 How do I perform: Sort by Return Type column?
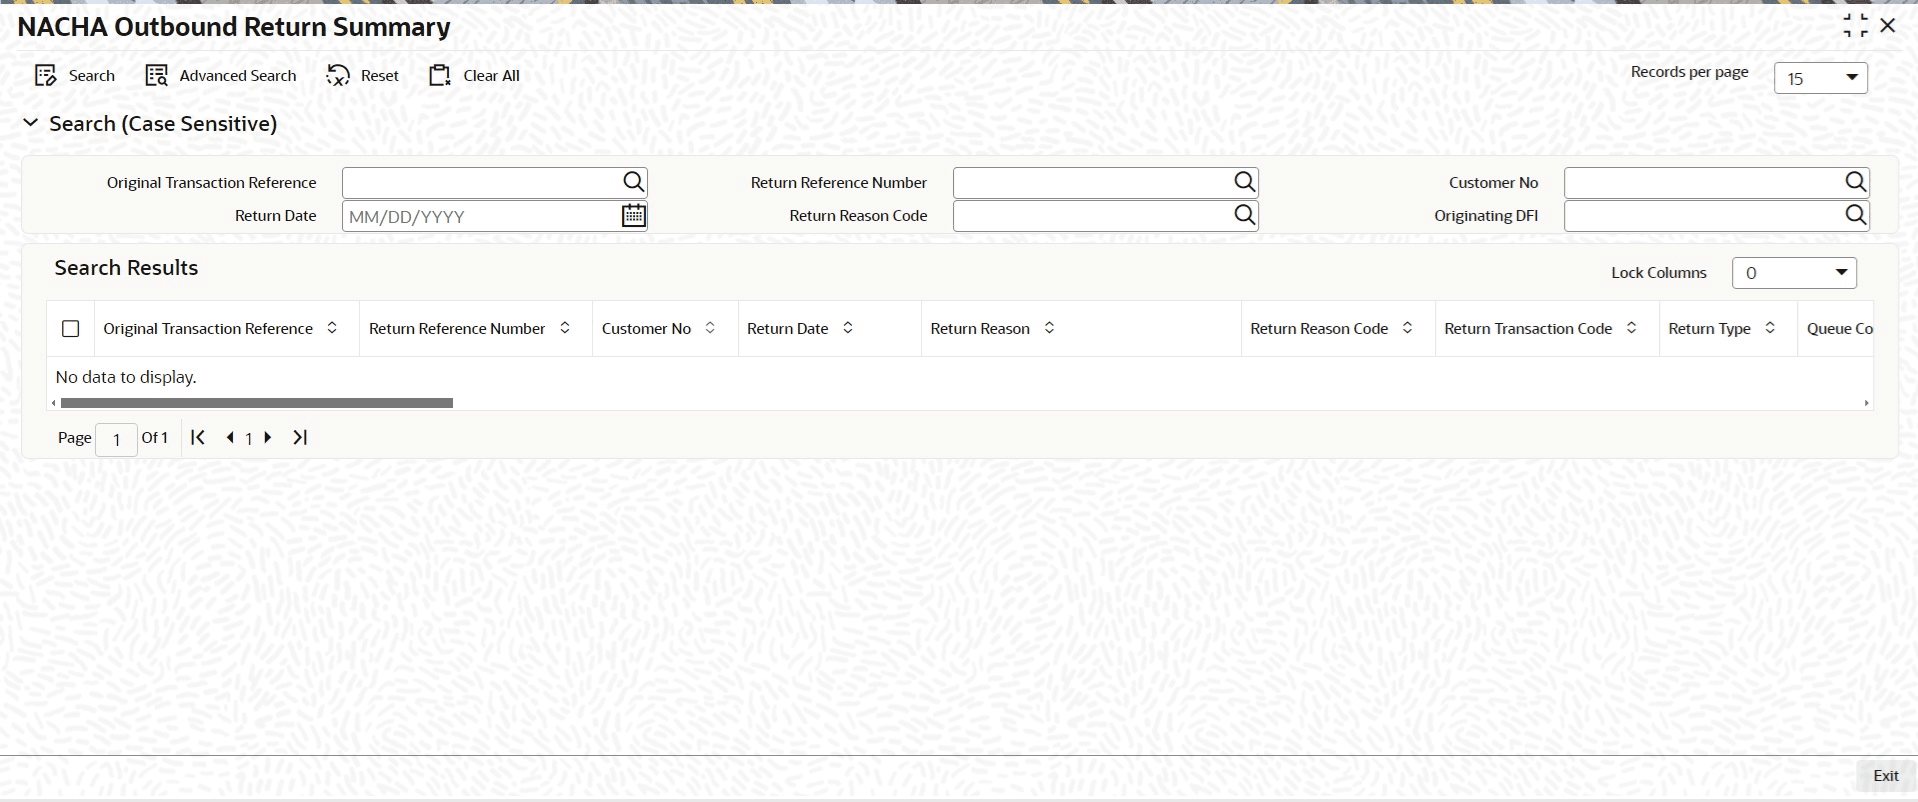tap(1770, 328)
